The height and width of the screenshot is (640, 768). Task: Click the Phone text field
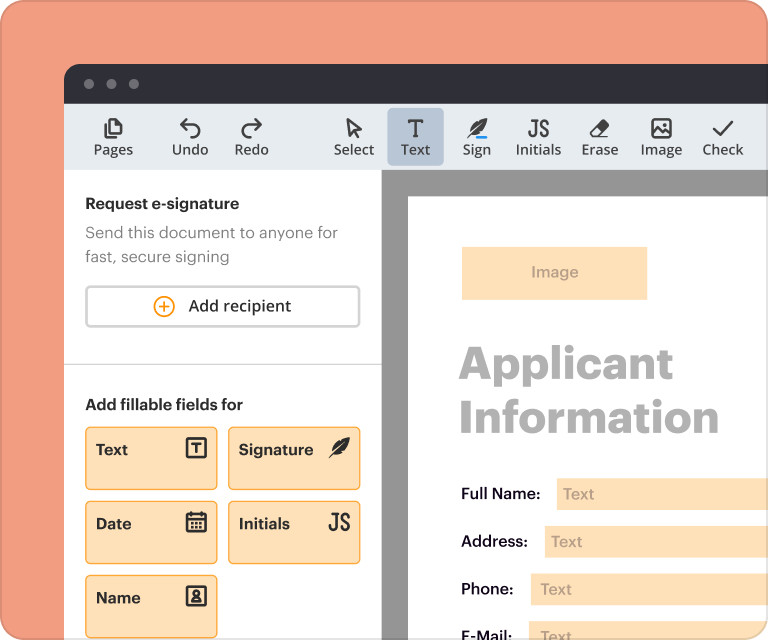(x=649, y=589)
